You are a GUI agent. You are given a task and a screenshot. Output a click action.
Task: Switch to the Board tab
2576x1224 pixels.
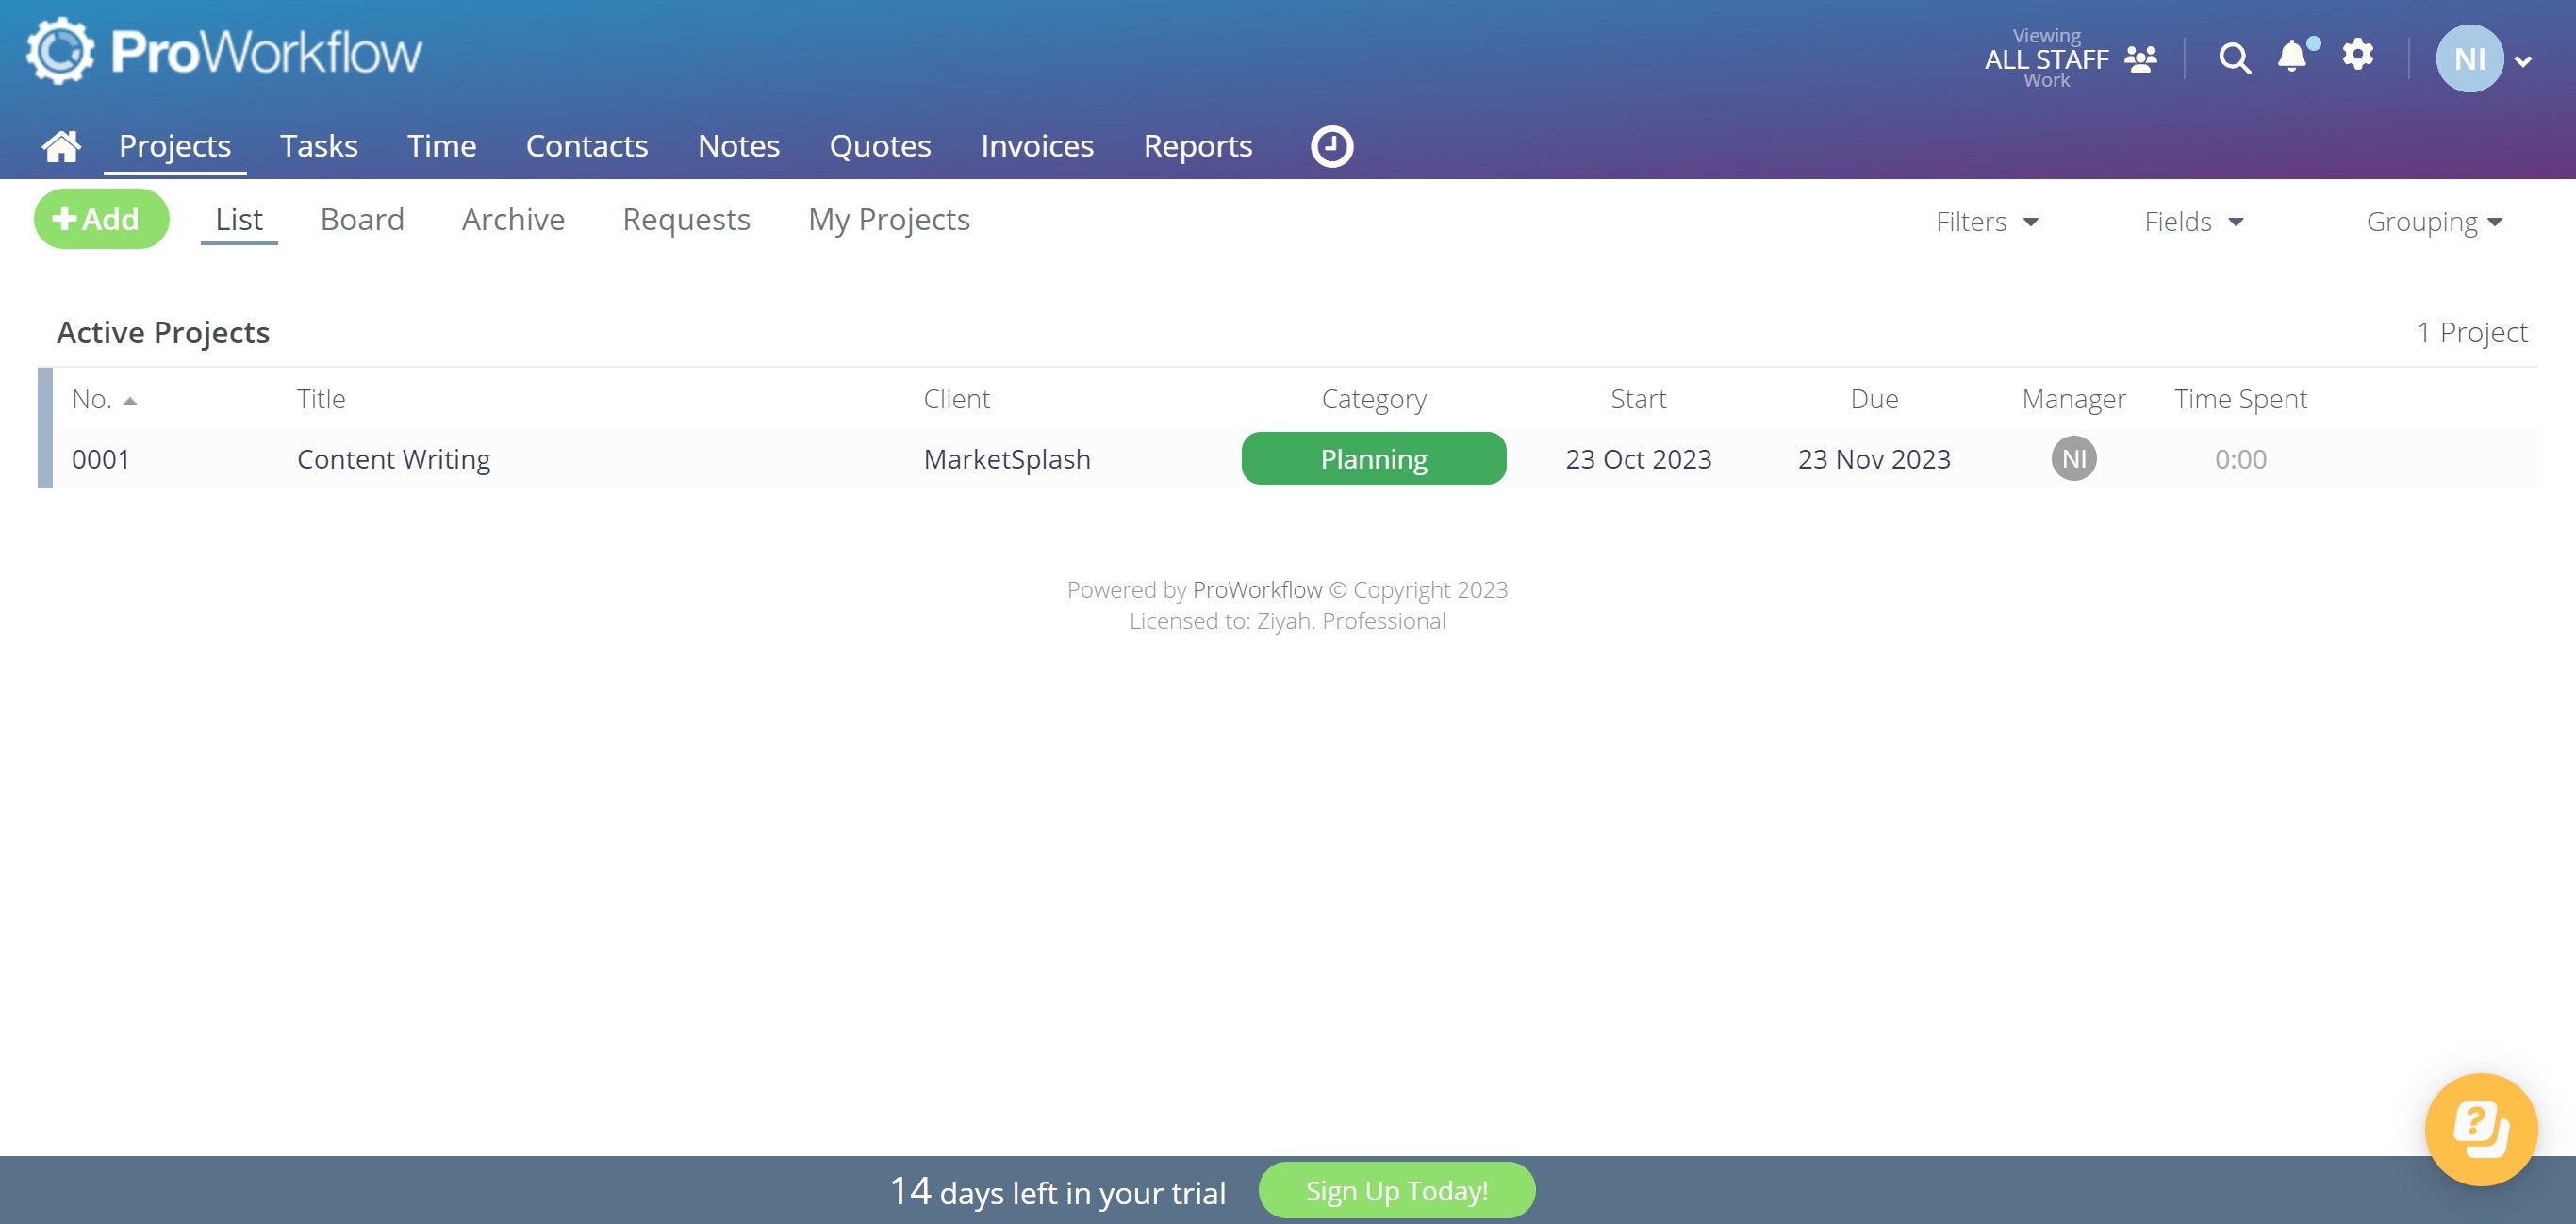362,219
